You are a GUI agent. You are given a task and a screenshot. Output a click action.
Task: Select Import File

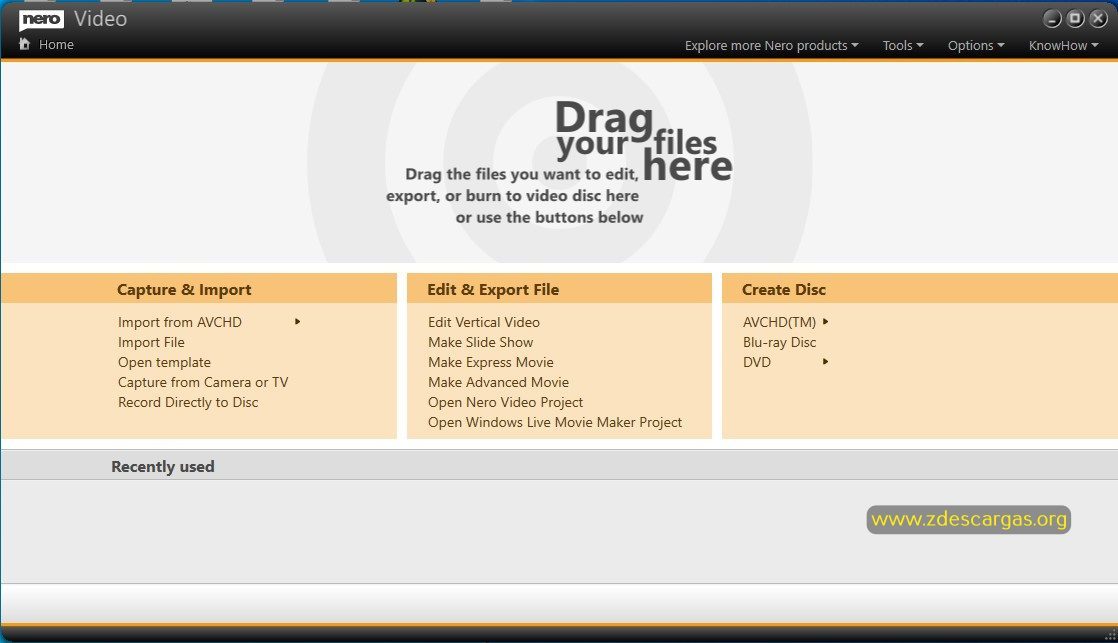click(x=151, y=342)
